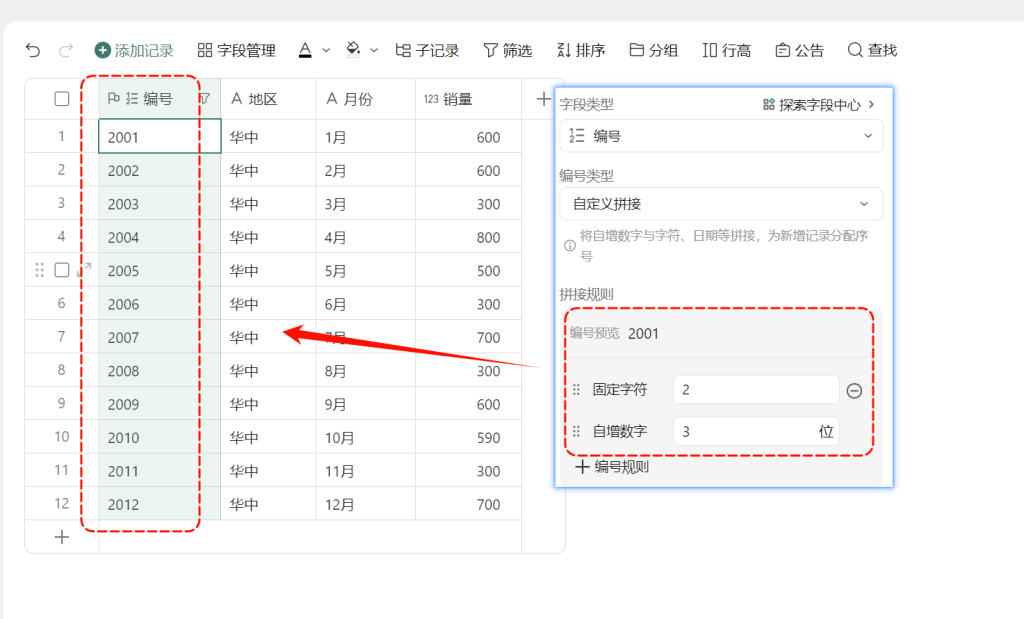This screenshot has width=1024, height=619.
Task: Select the 月份 column header
Action: pos(366,99)
